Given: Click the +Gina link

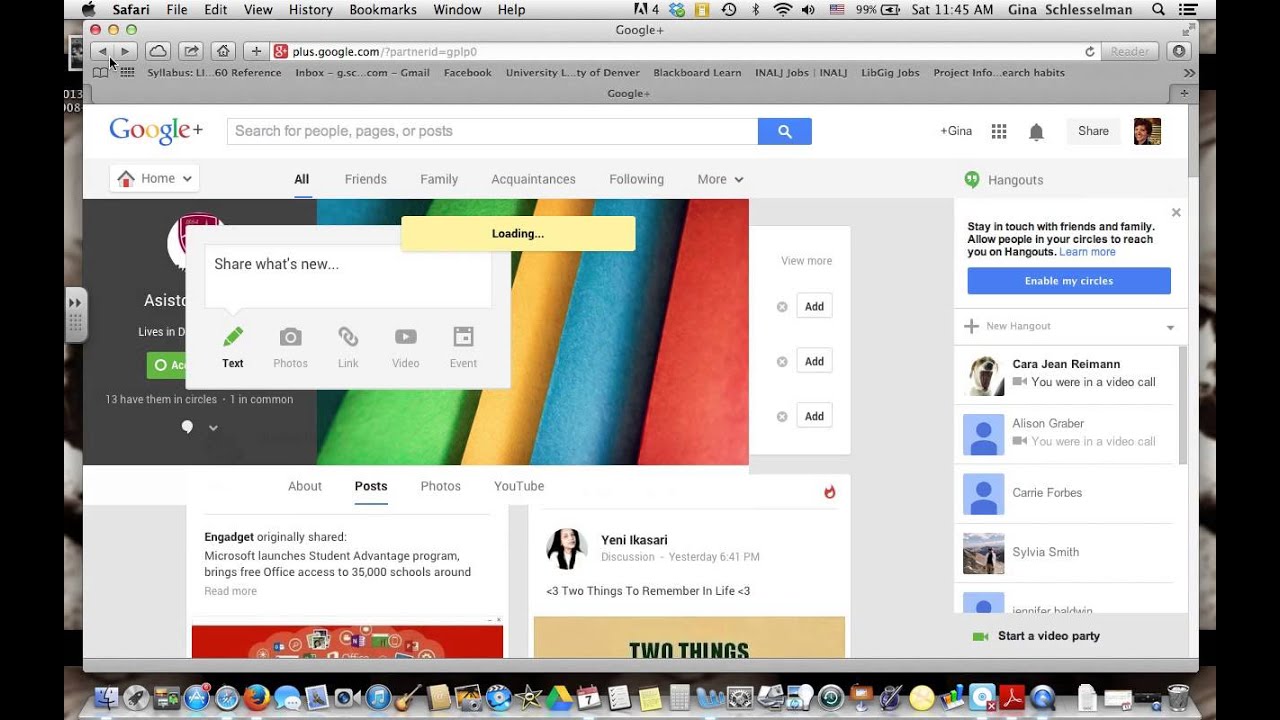Looking at the screenshot, I should (x=956, y=131).
